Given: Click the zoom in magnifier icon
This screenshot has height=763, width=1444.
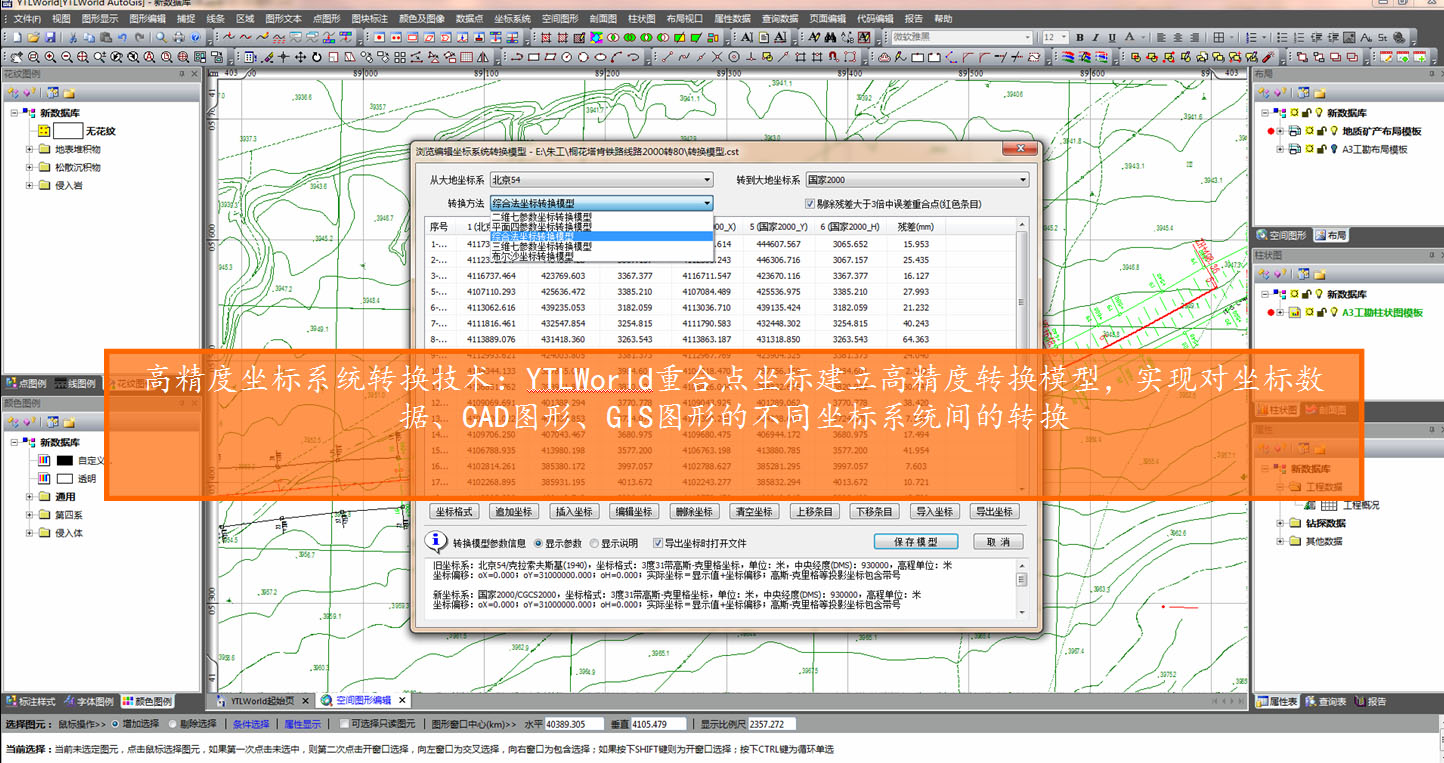Looking at the screenshot, I should tap(50, 57).
